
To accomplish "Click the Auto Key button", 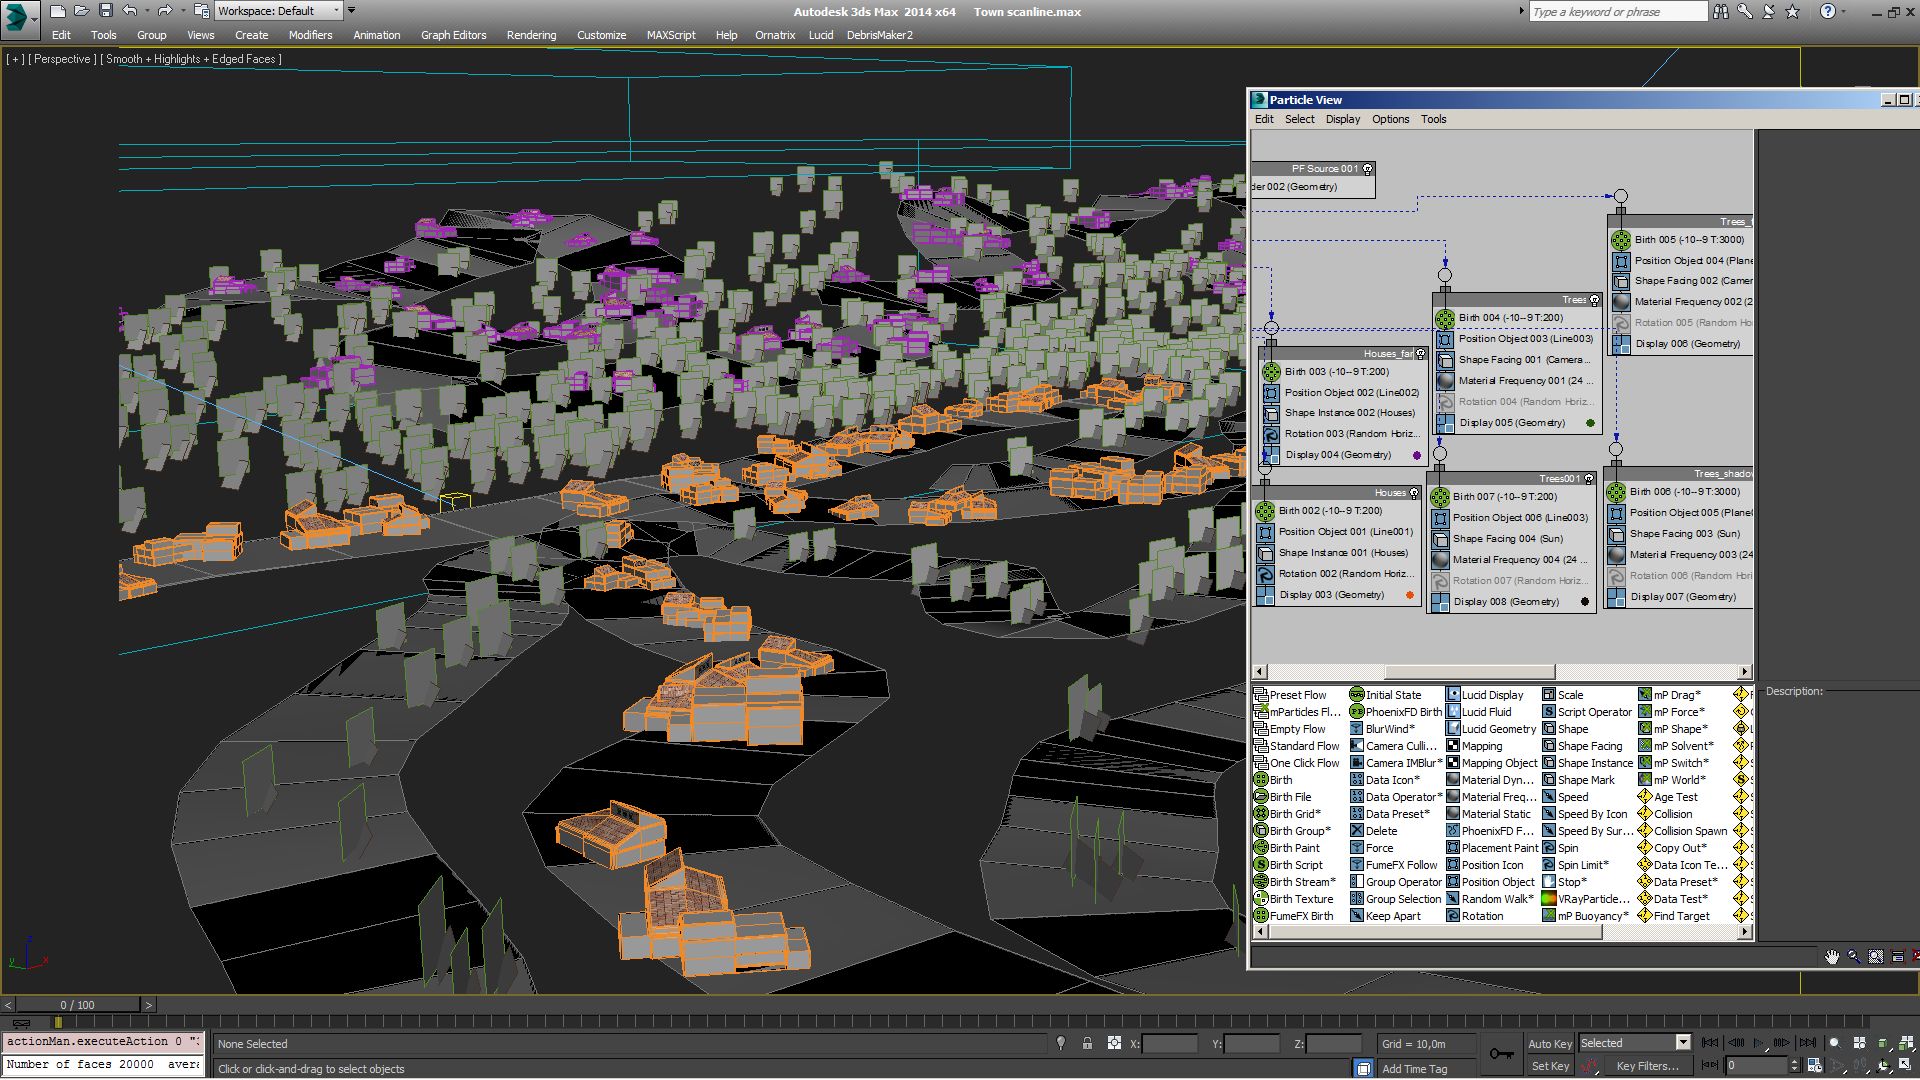I will click(x=1550, y=1044).
